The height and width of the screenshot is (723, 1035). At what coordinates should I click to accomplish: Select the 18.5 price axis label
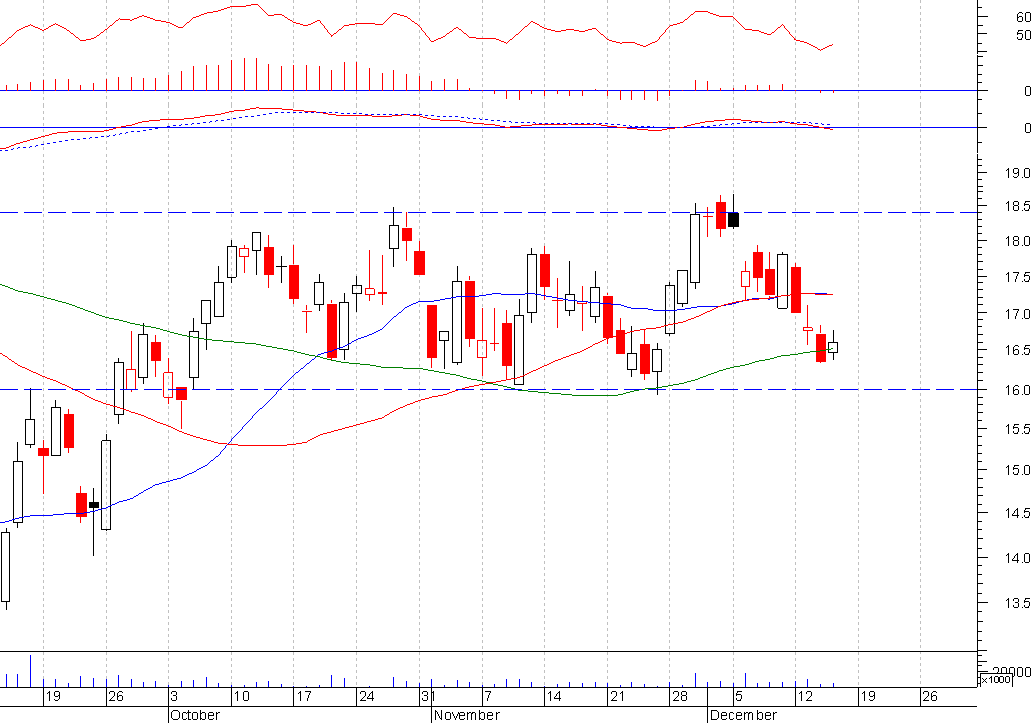point(1017,207)
